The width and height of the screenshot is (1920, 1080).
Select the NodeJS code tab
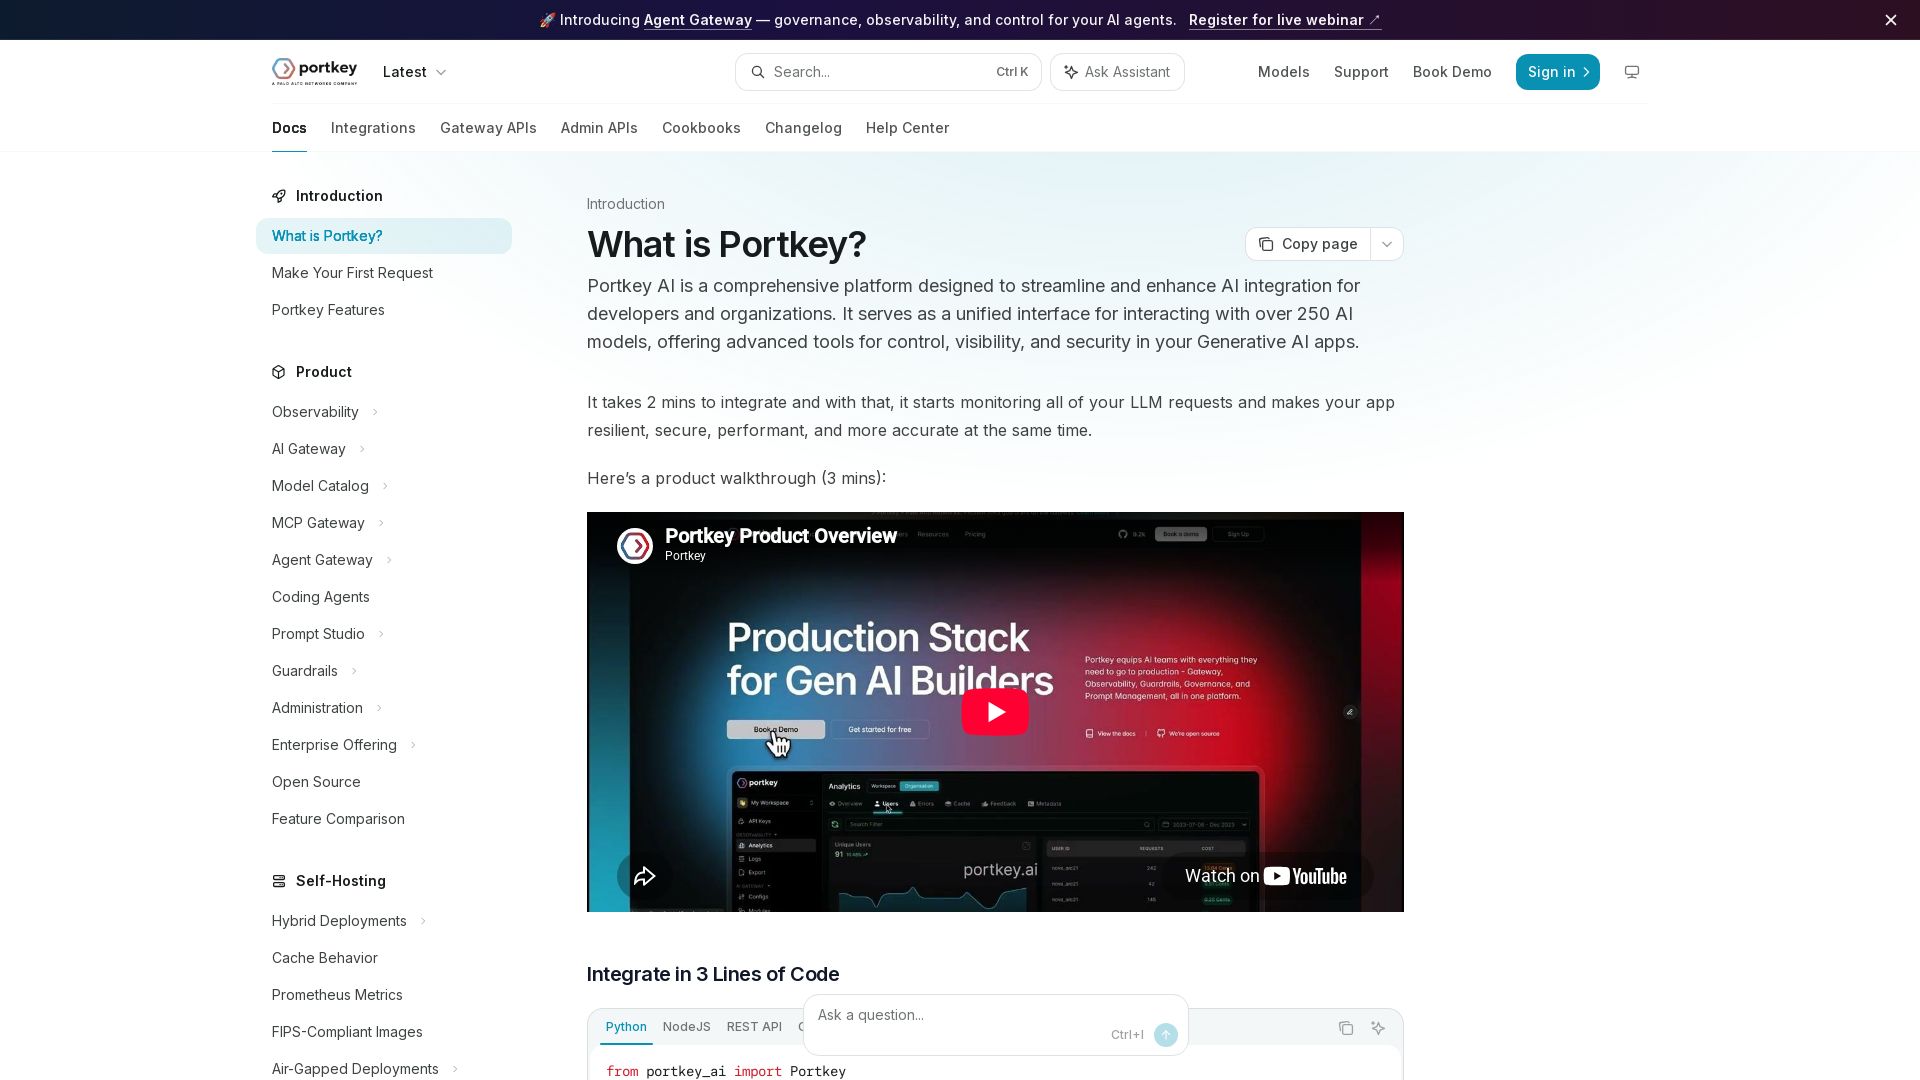[x=686, y=1027]
